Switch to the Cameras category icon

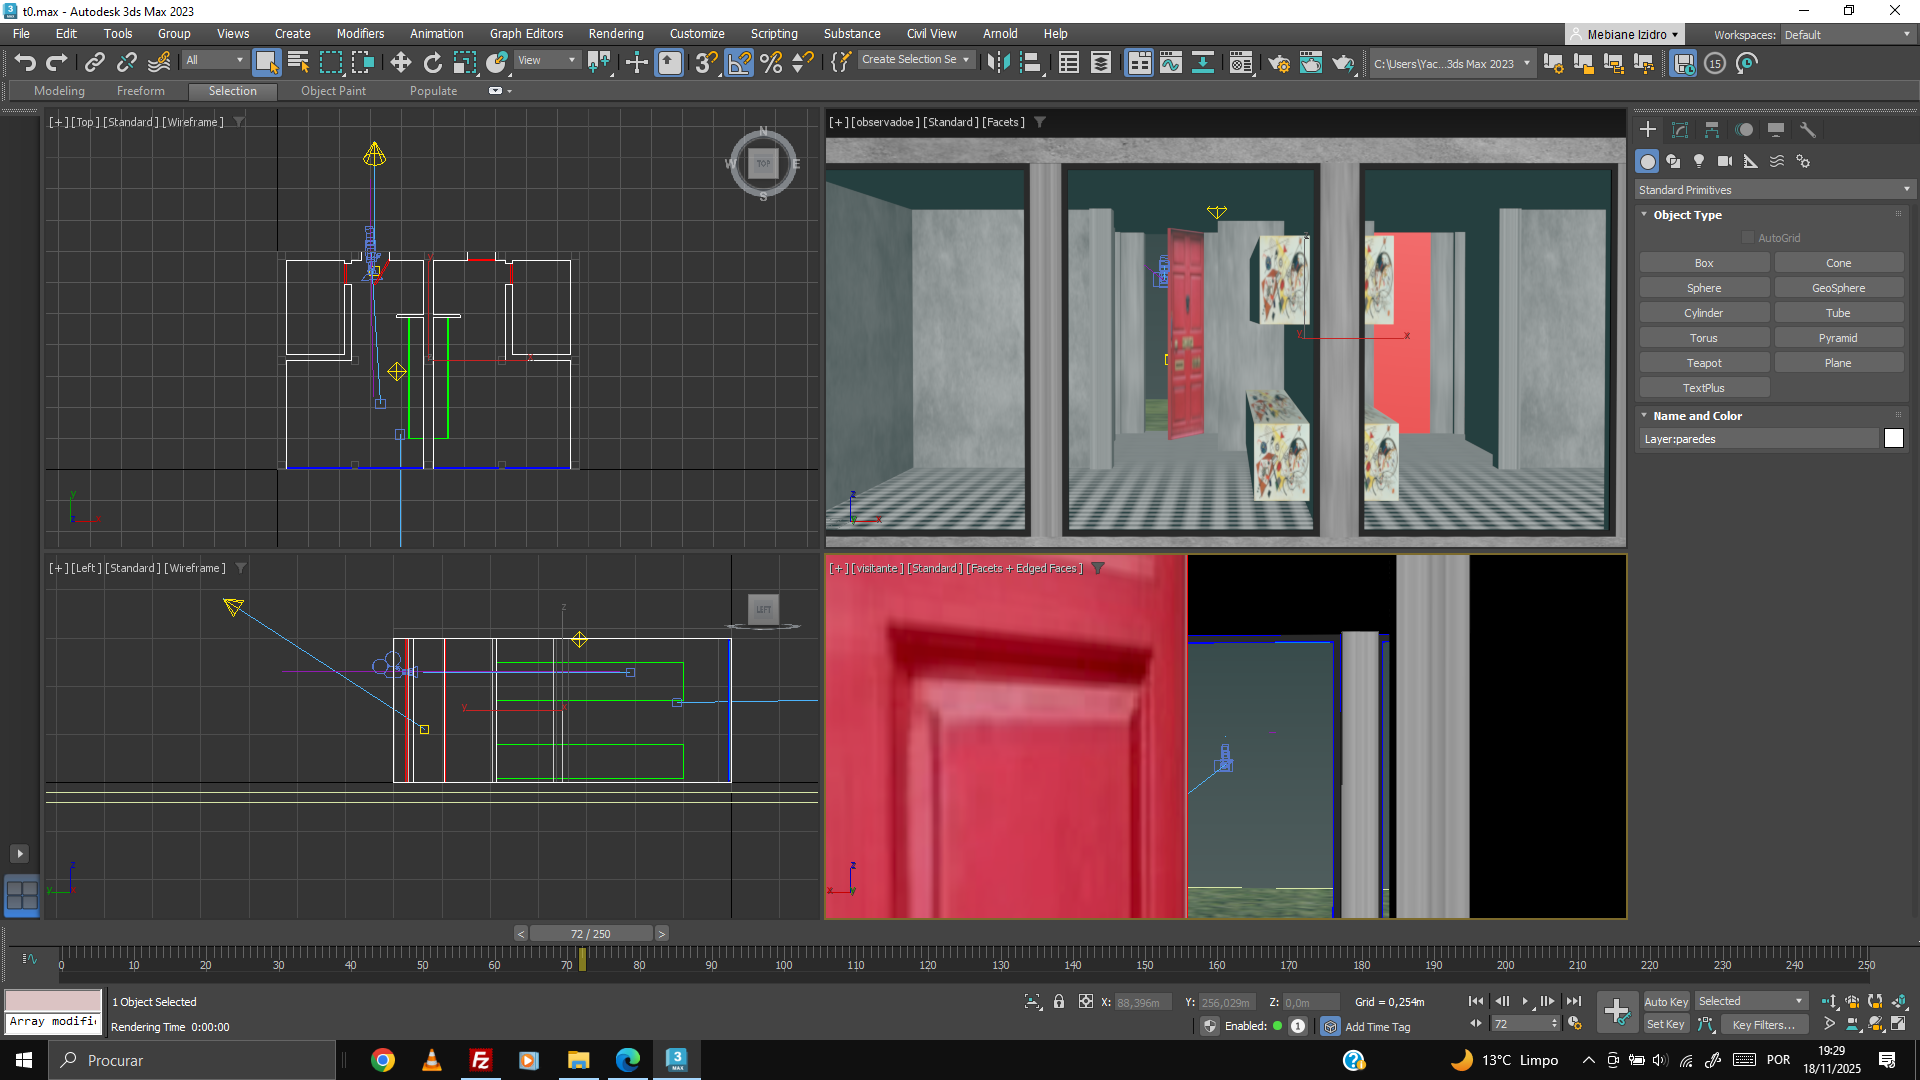1725,161
